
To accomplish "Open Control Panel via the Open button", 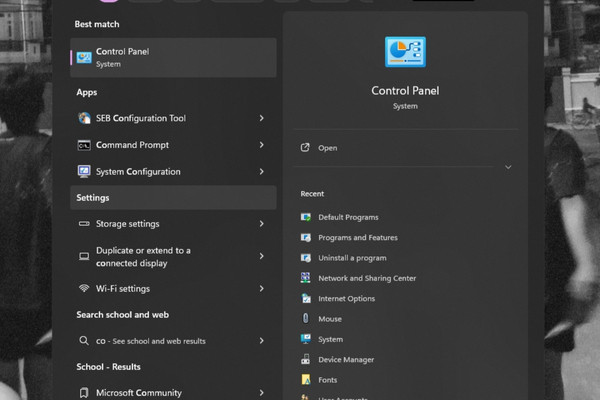I will click(406, 148).
